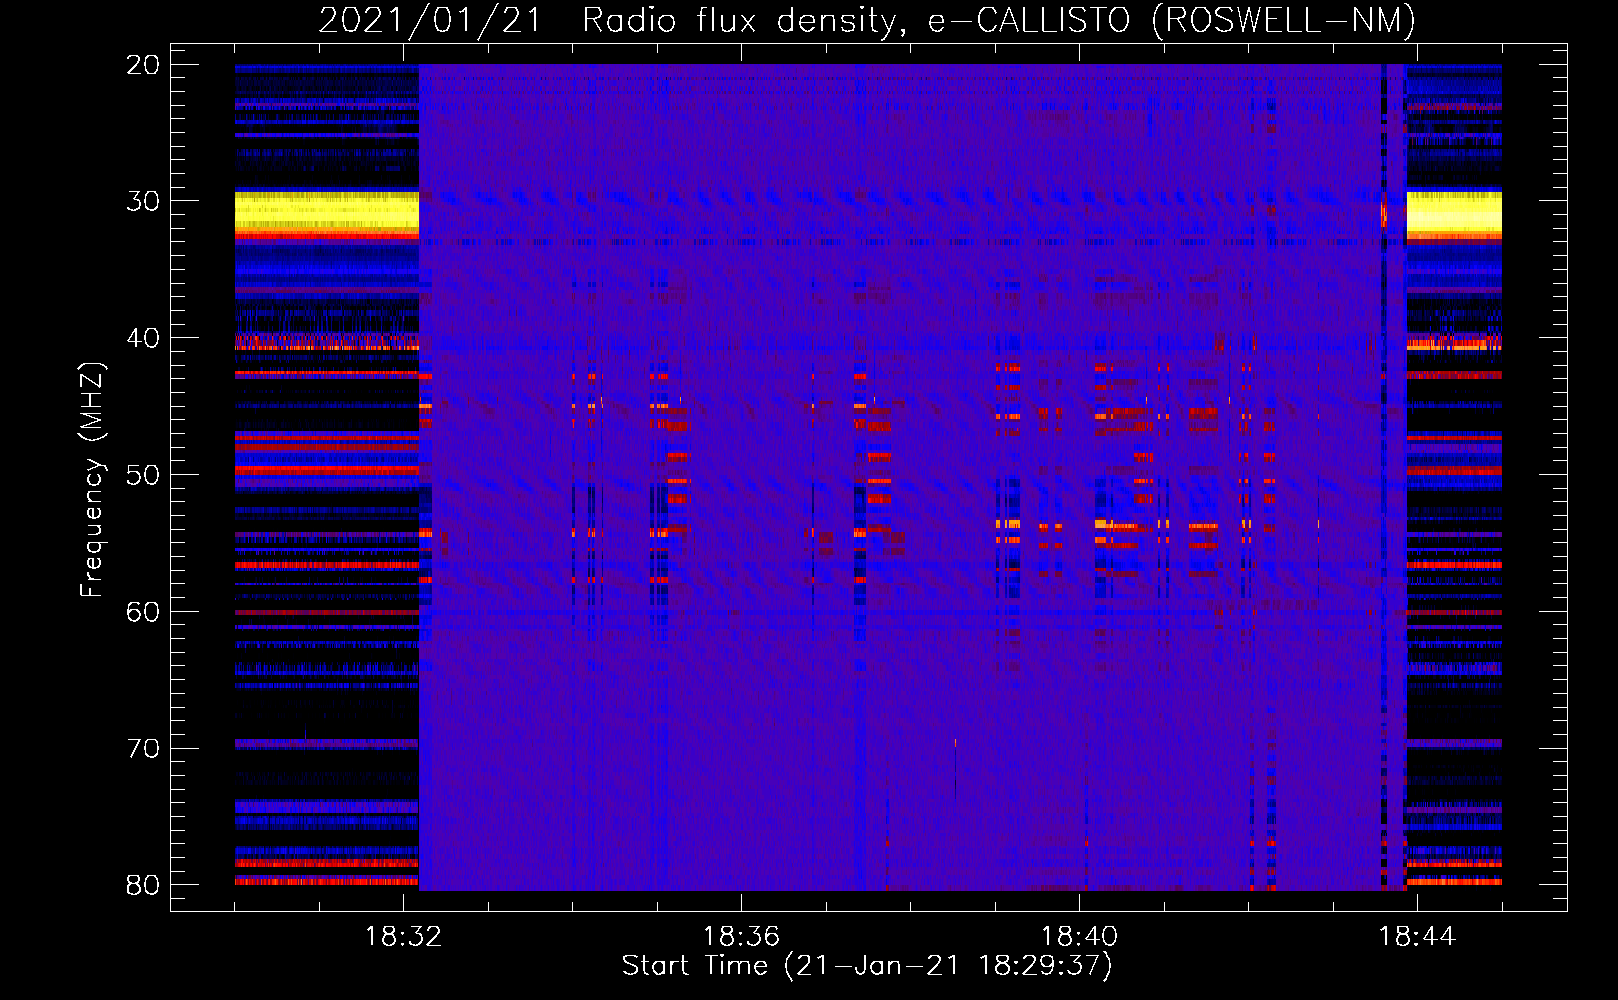Click the 60 frequency tick label
This screenshot has width=1618, height=1000.
tap(143, 612)
